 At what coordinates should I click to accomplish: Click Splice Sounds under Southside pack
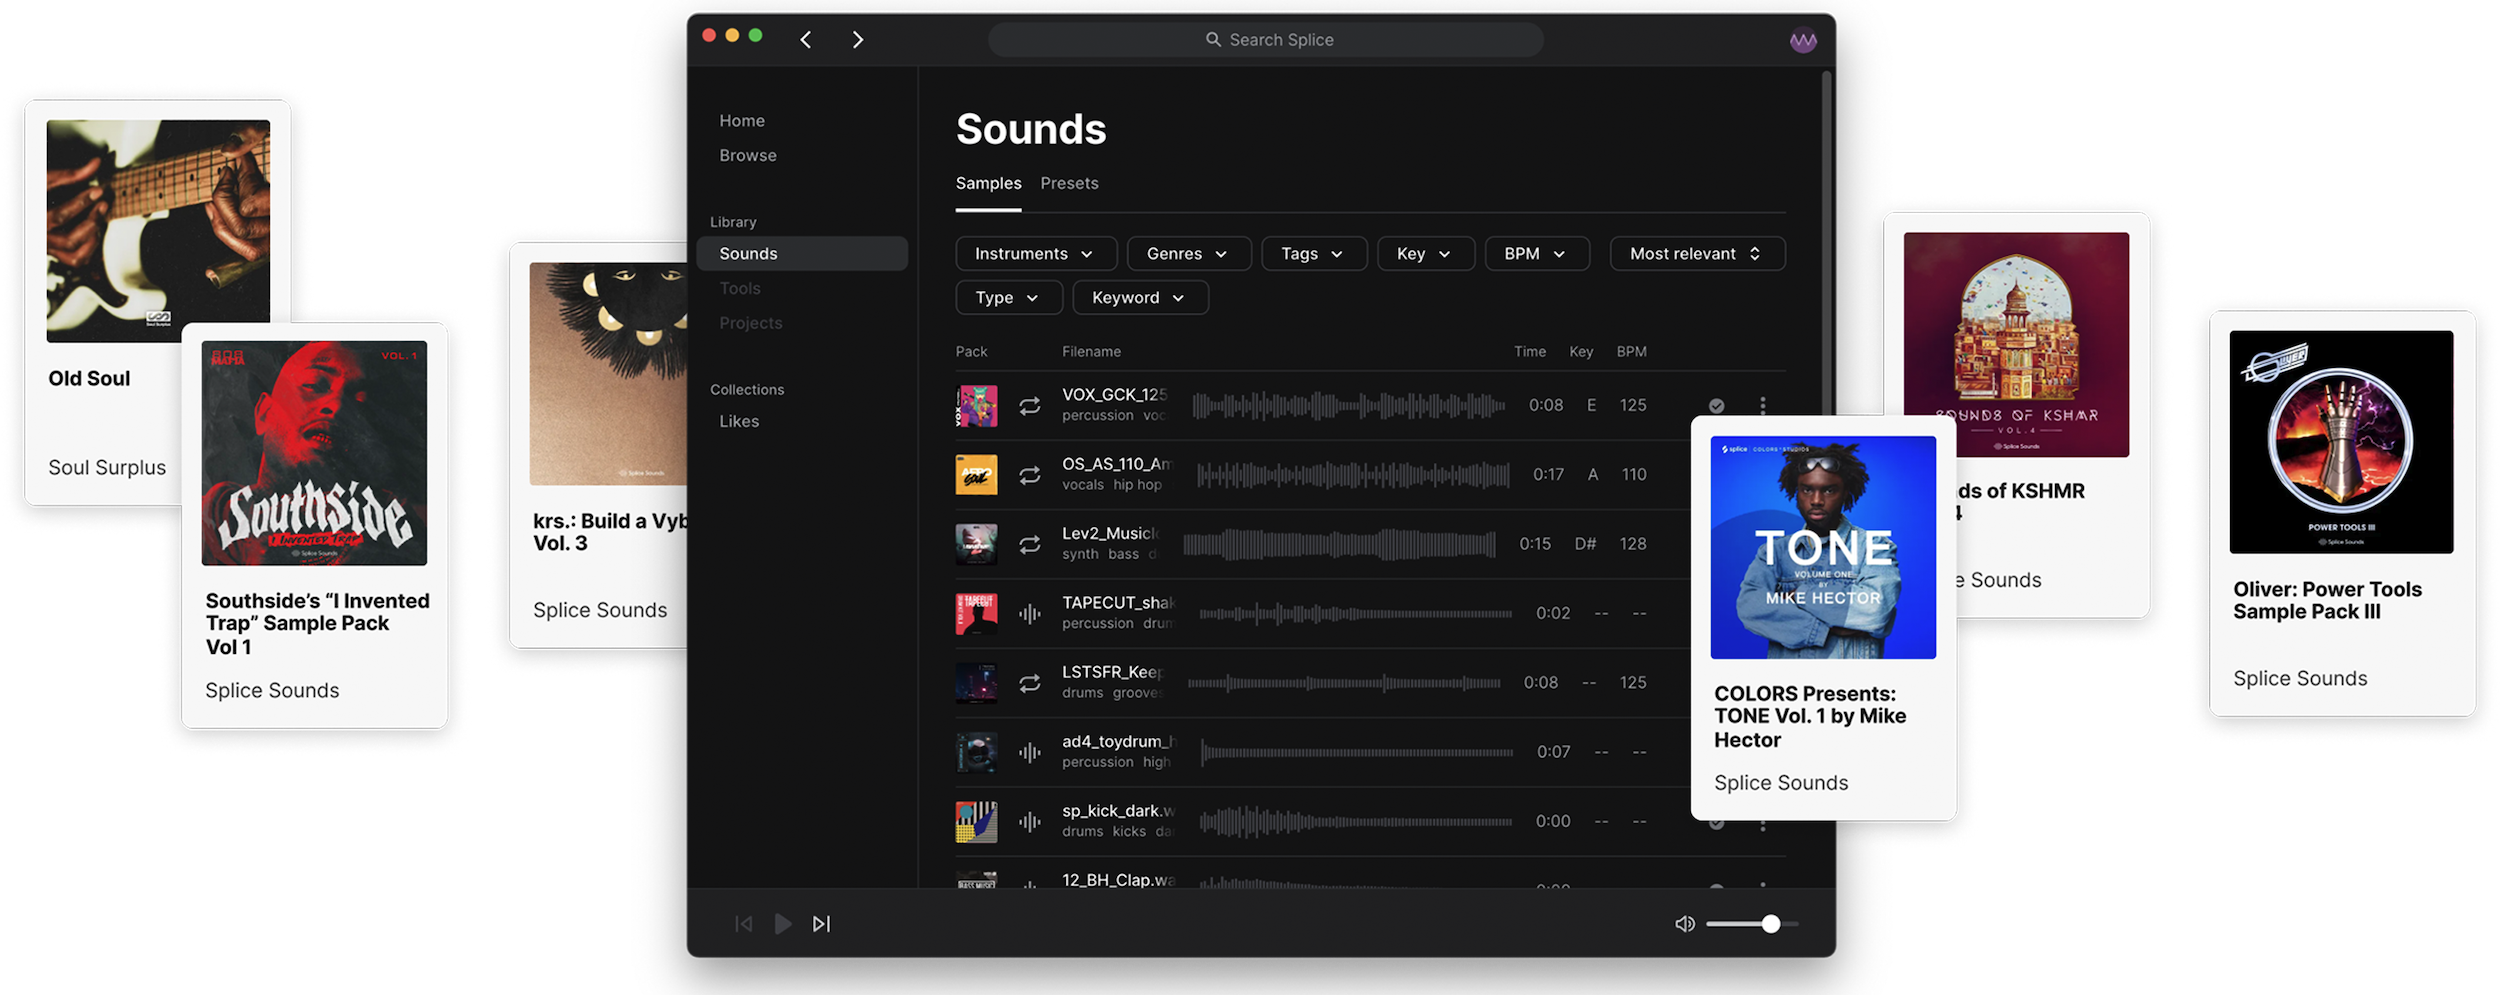tap(272, 690)
